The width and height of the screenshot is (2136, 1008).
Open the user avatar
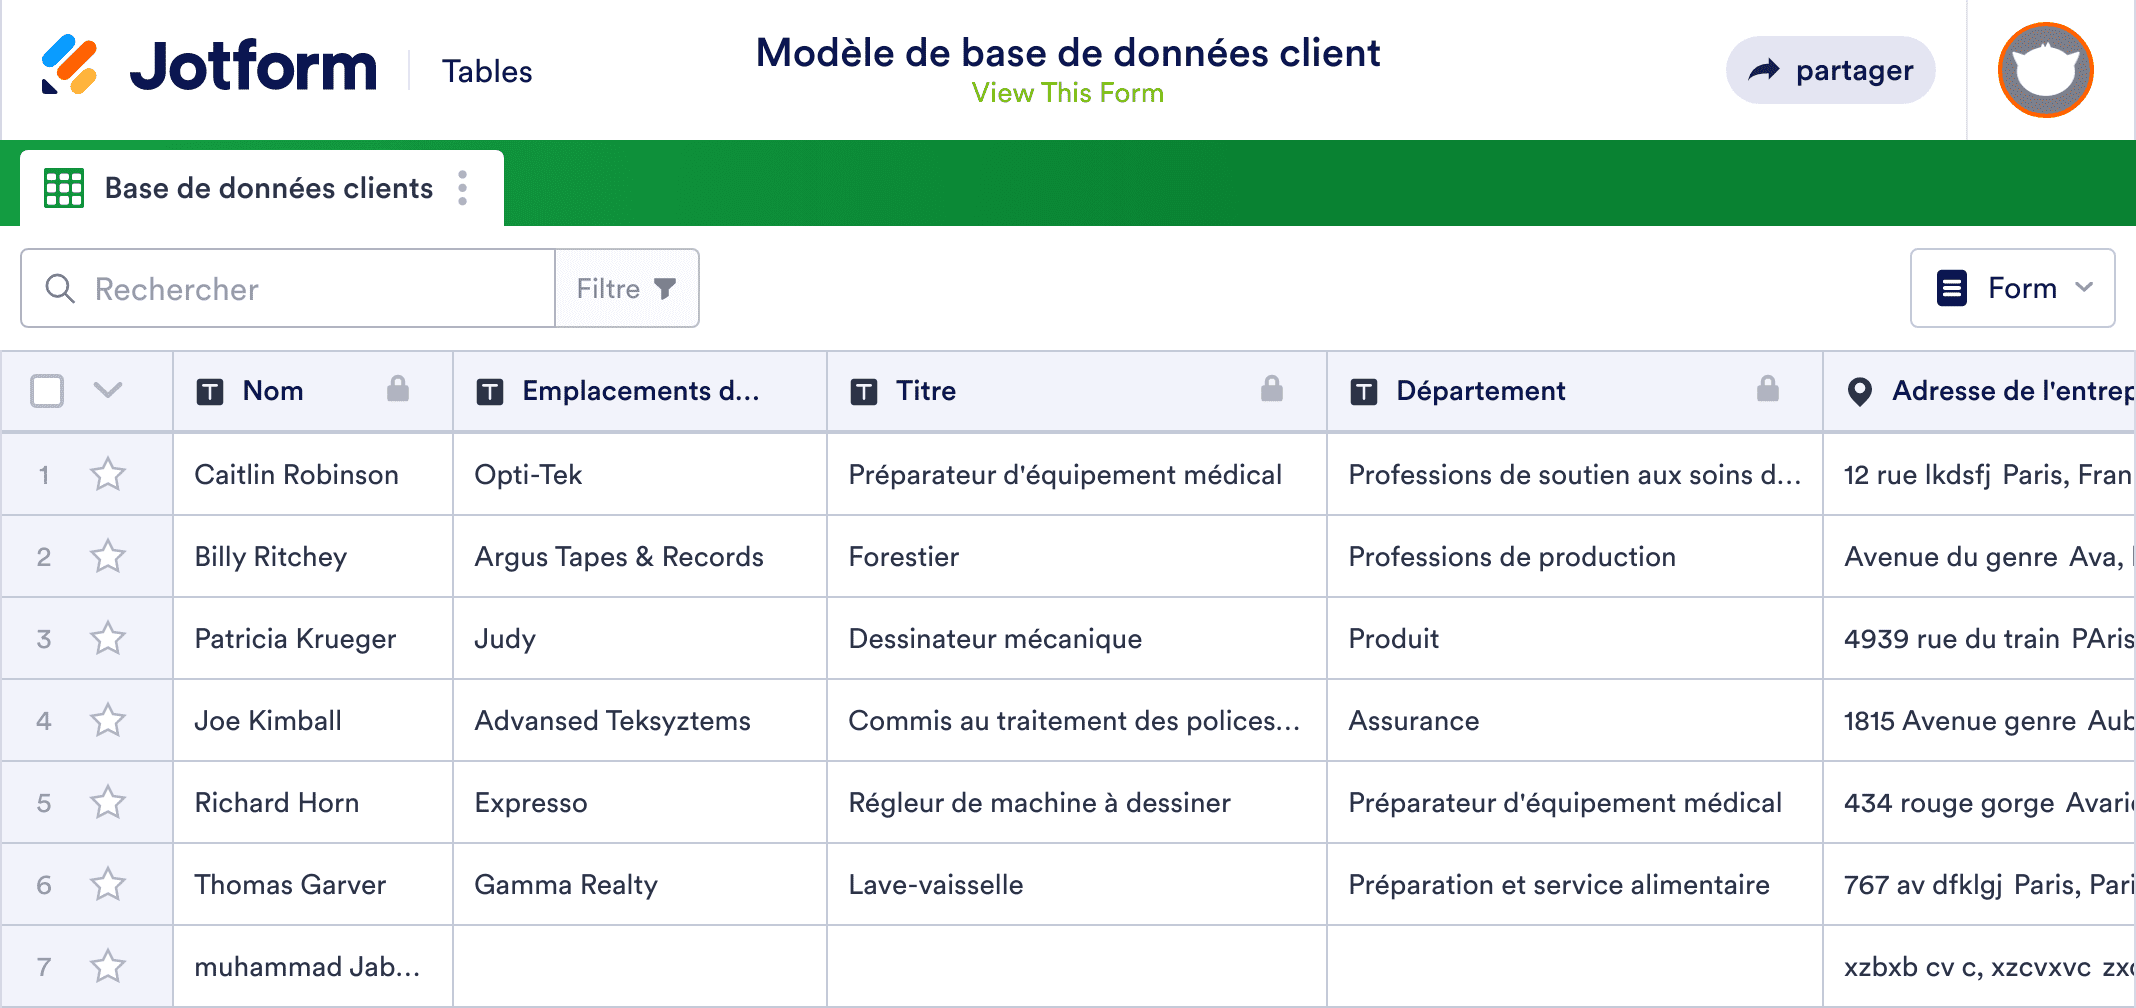click(x=2044, y=69)
